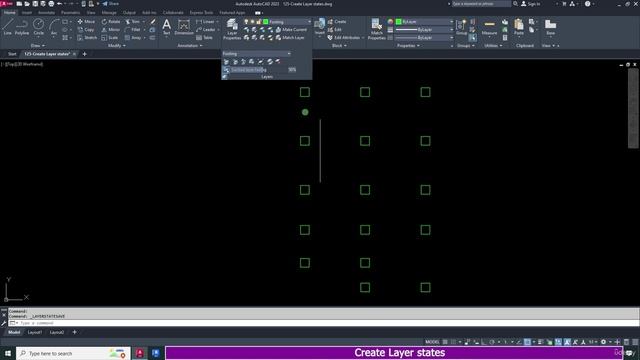The height and width of the screenshot is (360, 640).
Task: Toggle ortho mode in status bar
Action: point(484,342)
